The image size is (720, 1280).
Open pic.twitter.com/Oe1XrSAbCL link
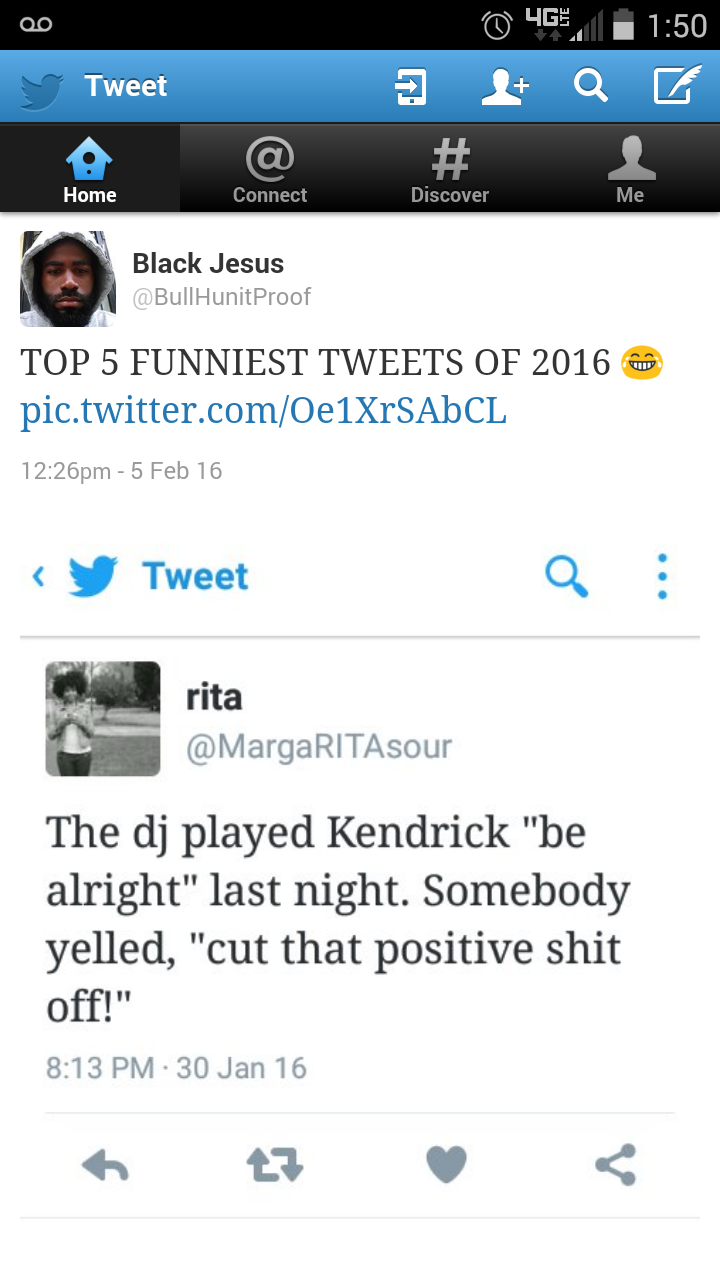pyautogui.click(x=264, y=411)
